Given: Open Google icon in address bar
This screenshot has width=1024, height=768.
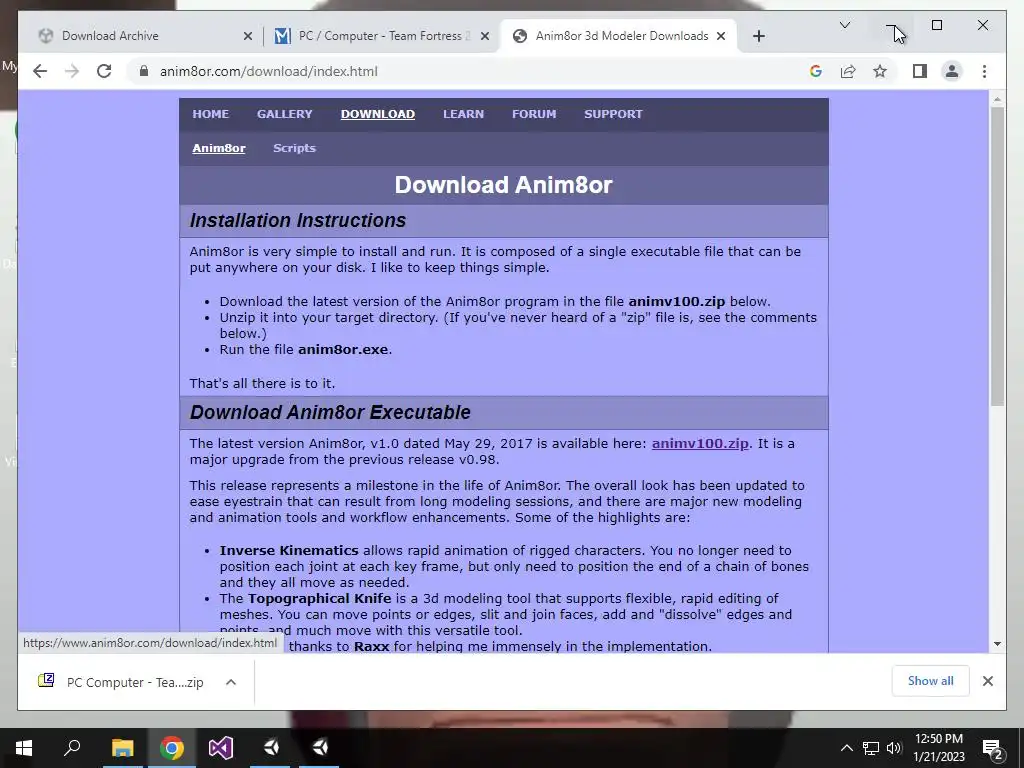Looking at the screenshot, I should click(x=816, y=71).
